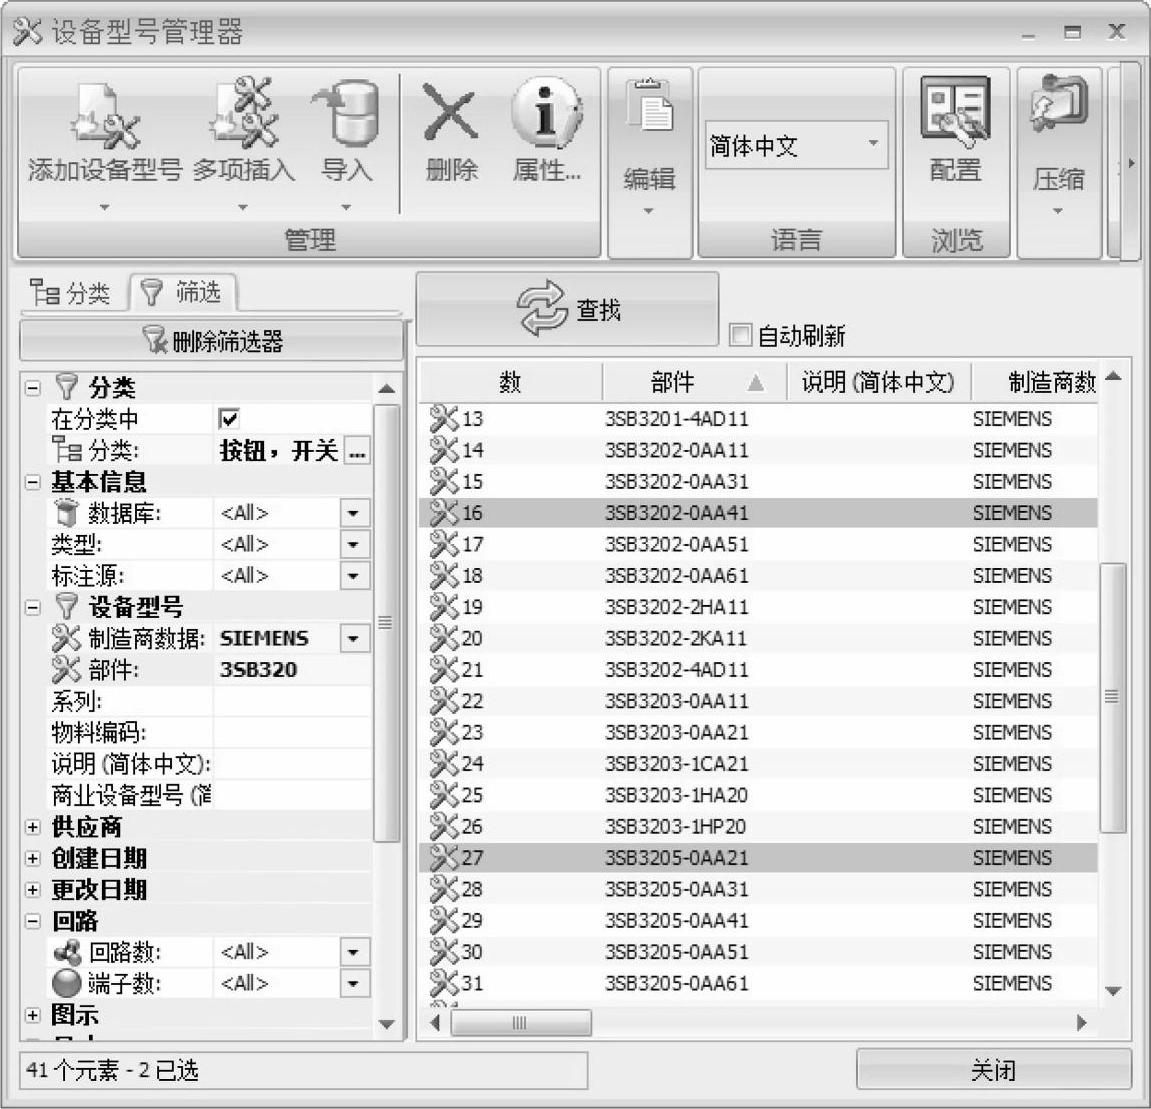Open the 简体中文 language dropdown
This screenshot has height=1109, width=1151.
(x=872, y=145)
